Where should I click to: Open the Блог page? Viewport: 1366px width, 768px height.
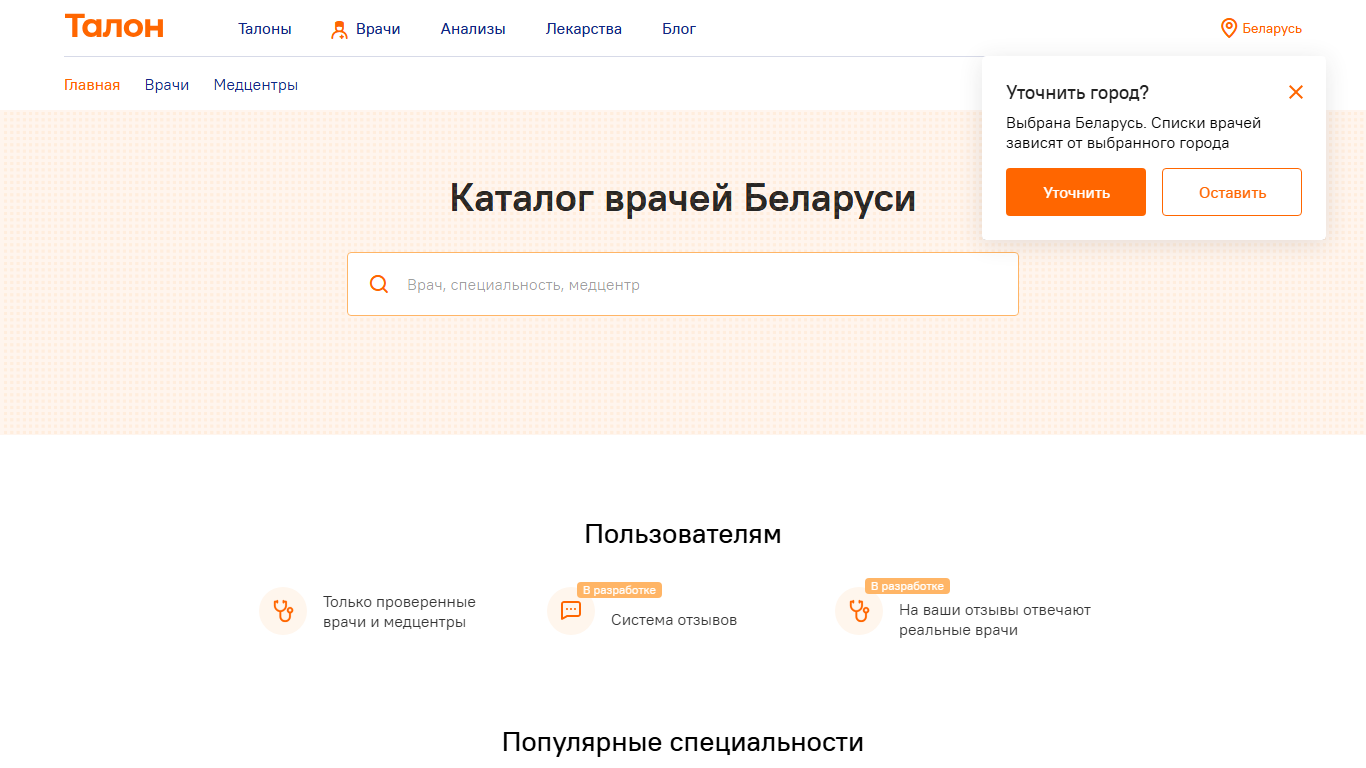[679, 29]
